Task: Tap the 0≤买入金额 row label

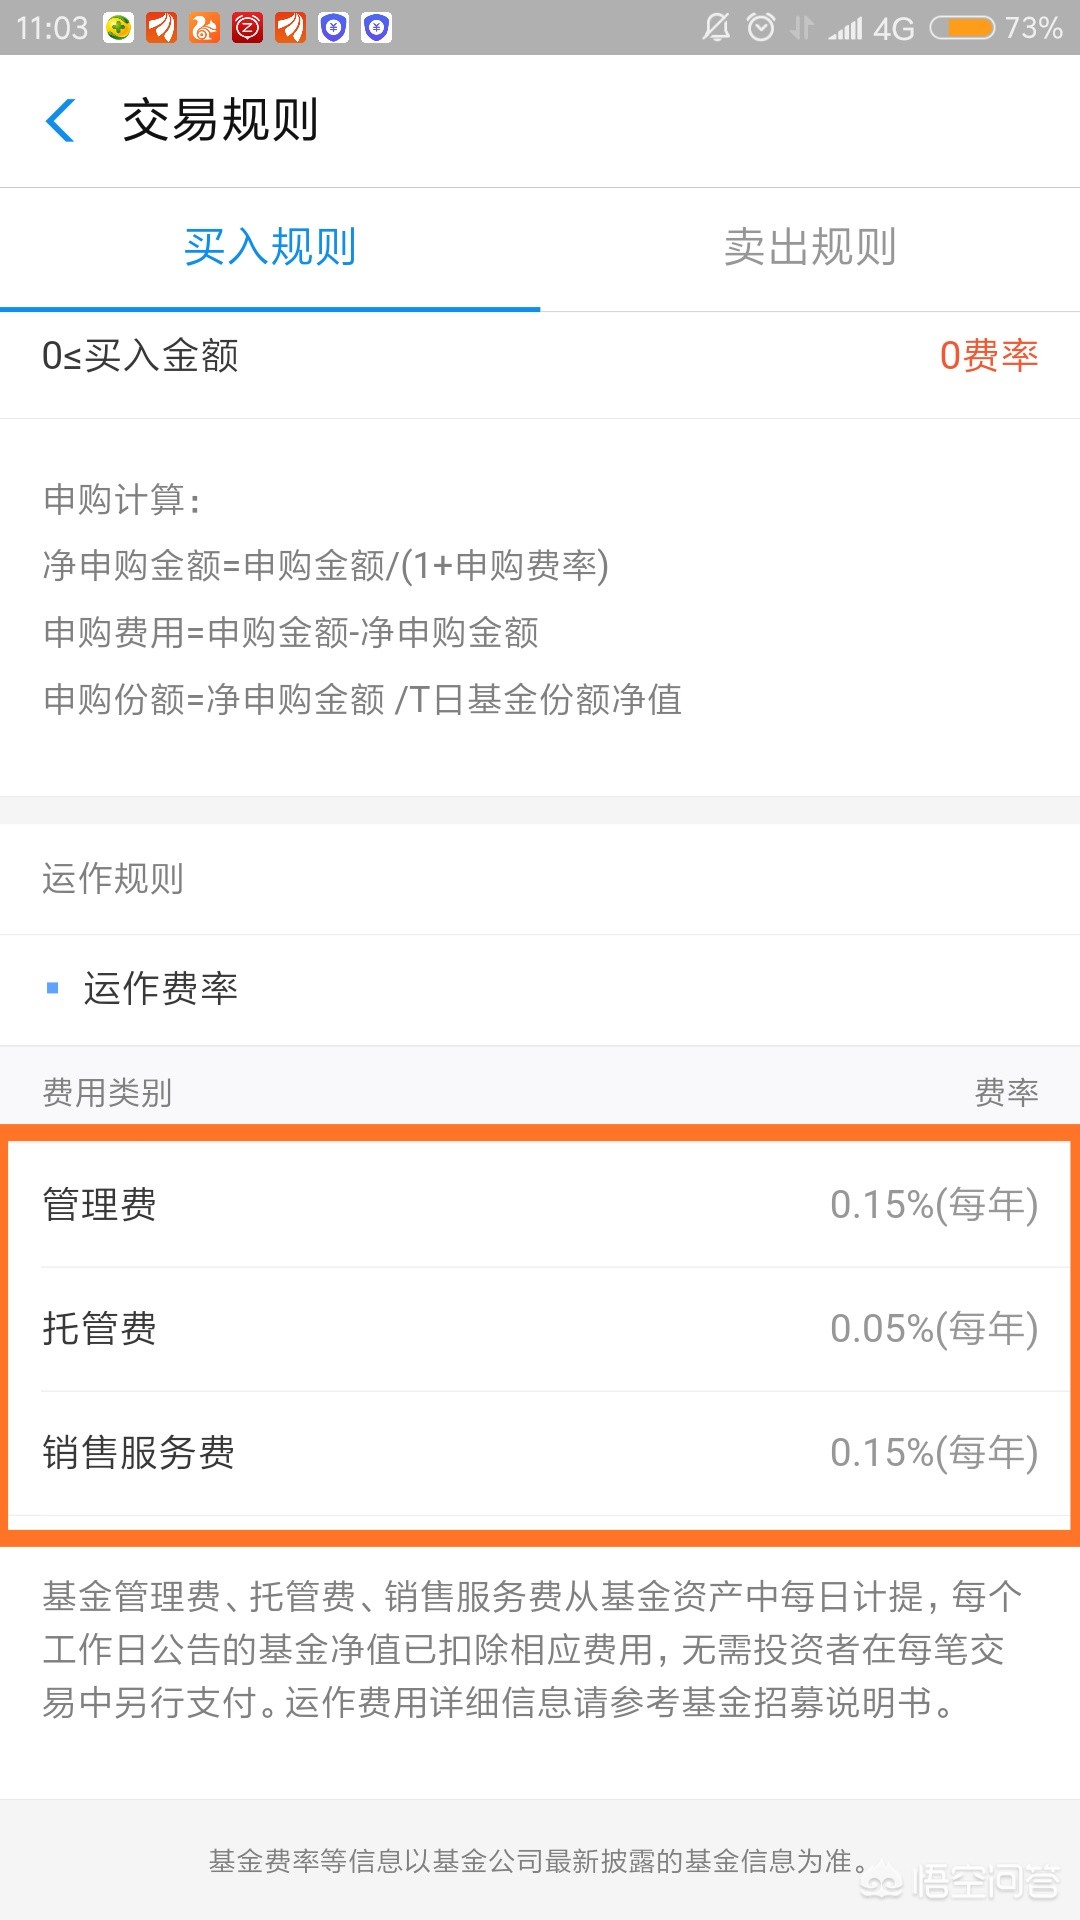Action: 140,356
